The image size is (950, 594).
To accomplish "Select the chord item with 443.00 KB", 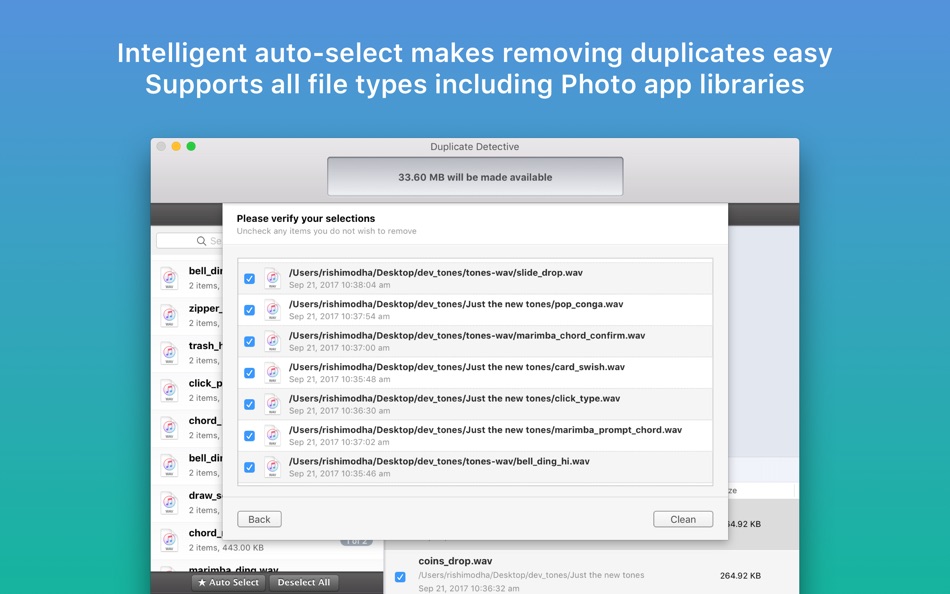I will [267, 539].
